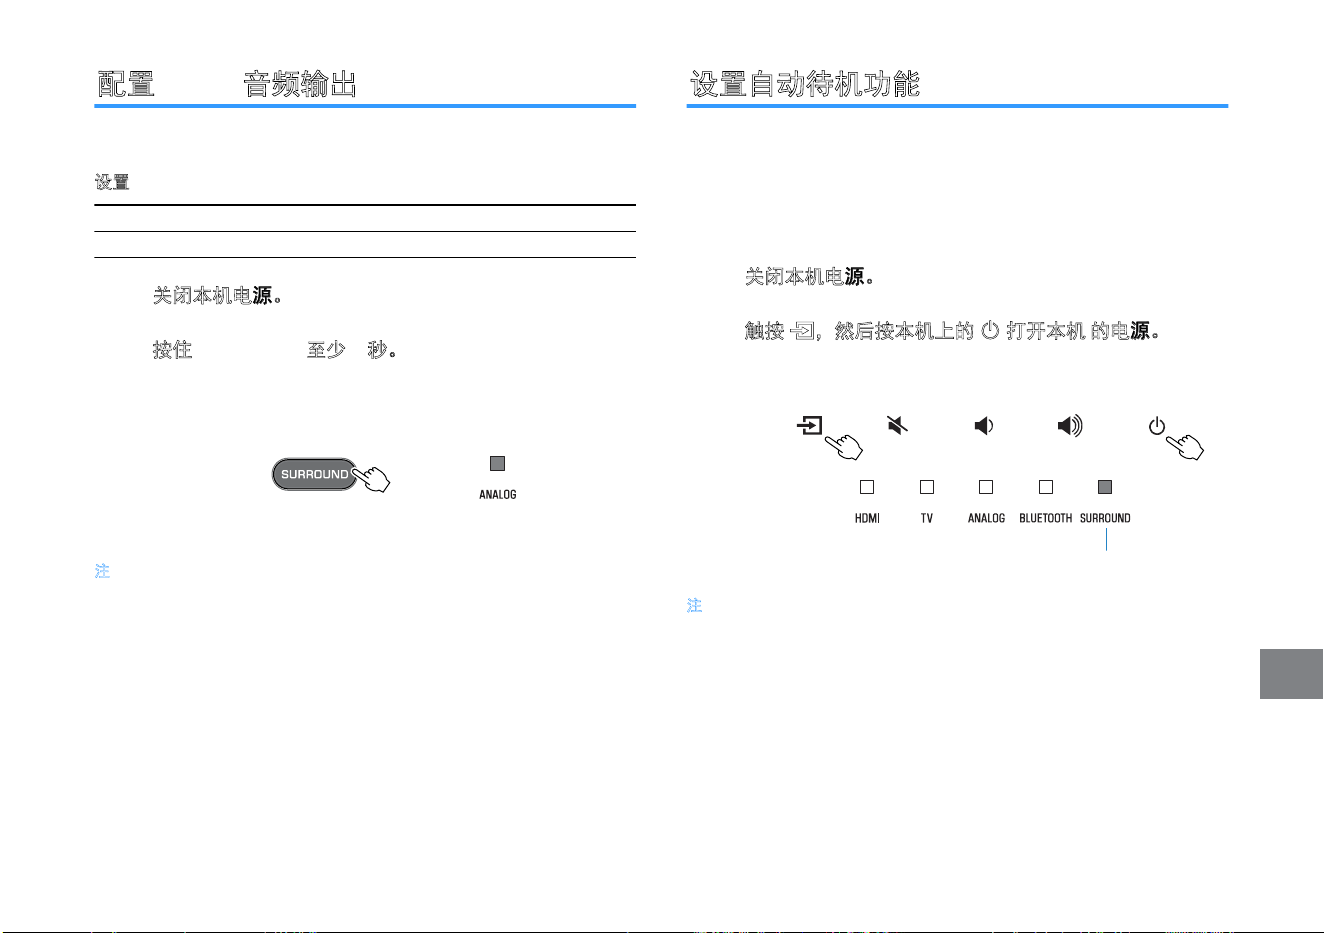Click the ANALOG label in the left diagram
Screen dimensions: 1324x933
(x=498, y=495)
